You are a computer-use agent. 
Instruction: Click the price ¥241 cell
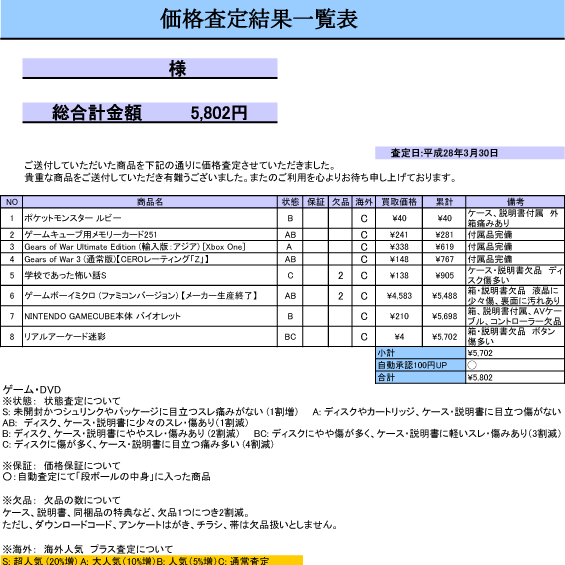pos(399,235)
